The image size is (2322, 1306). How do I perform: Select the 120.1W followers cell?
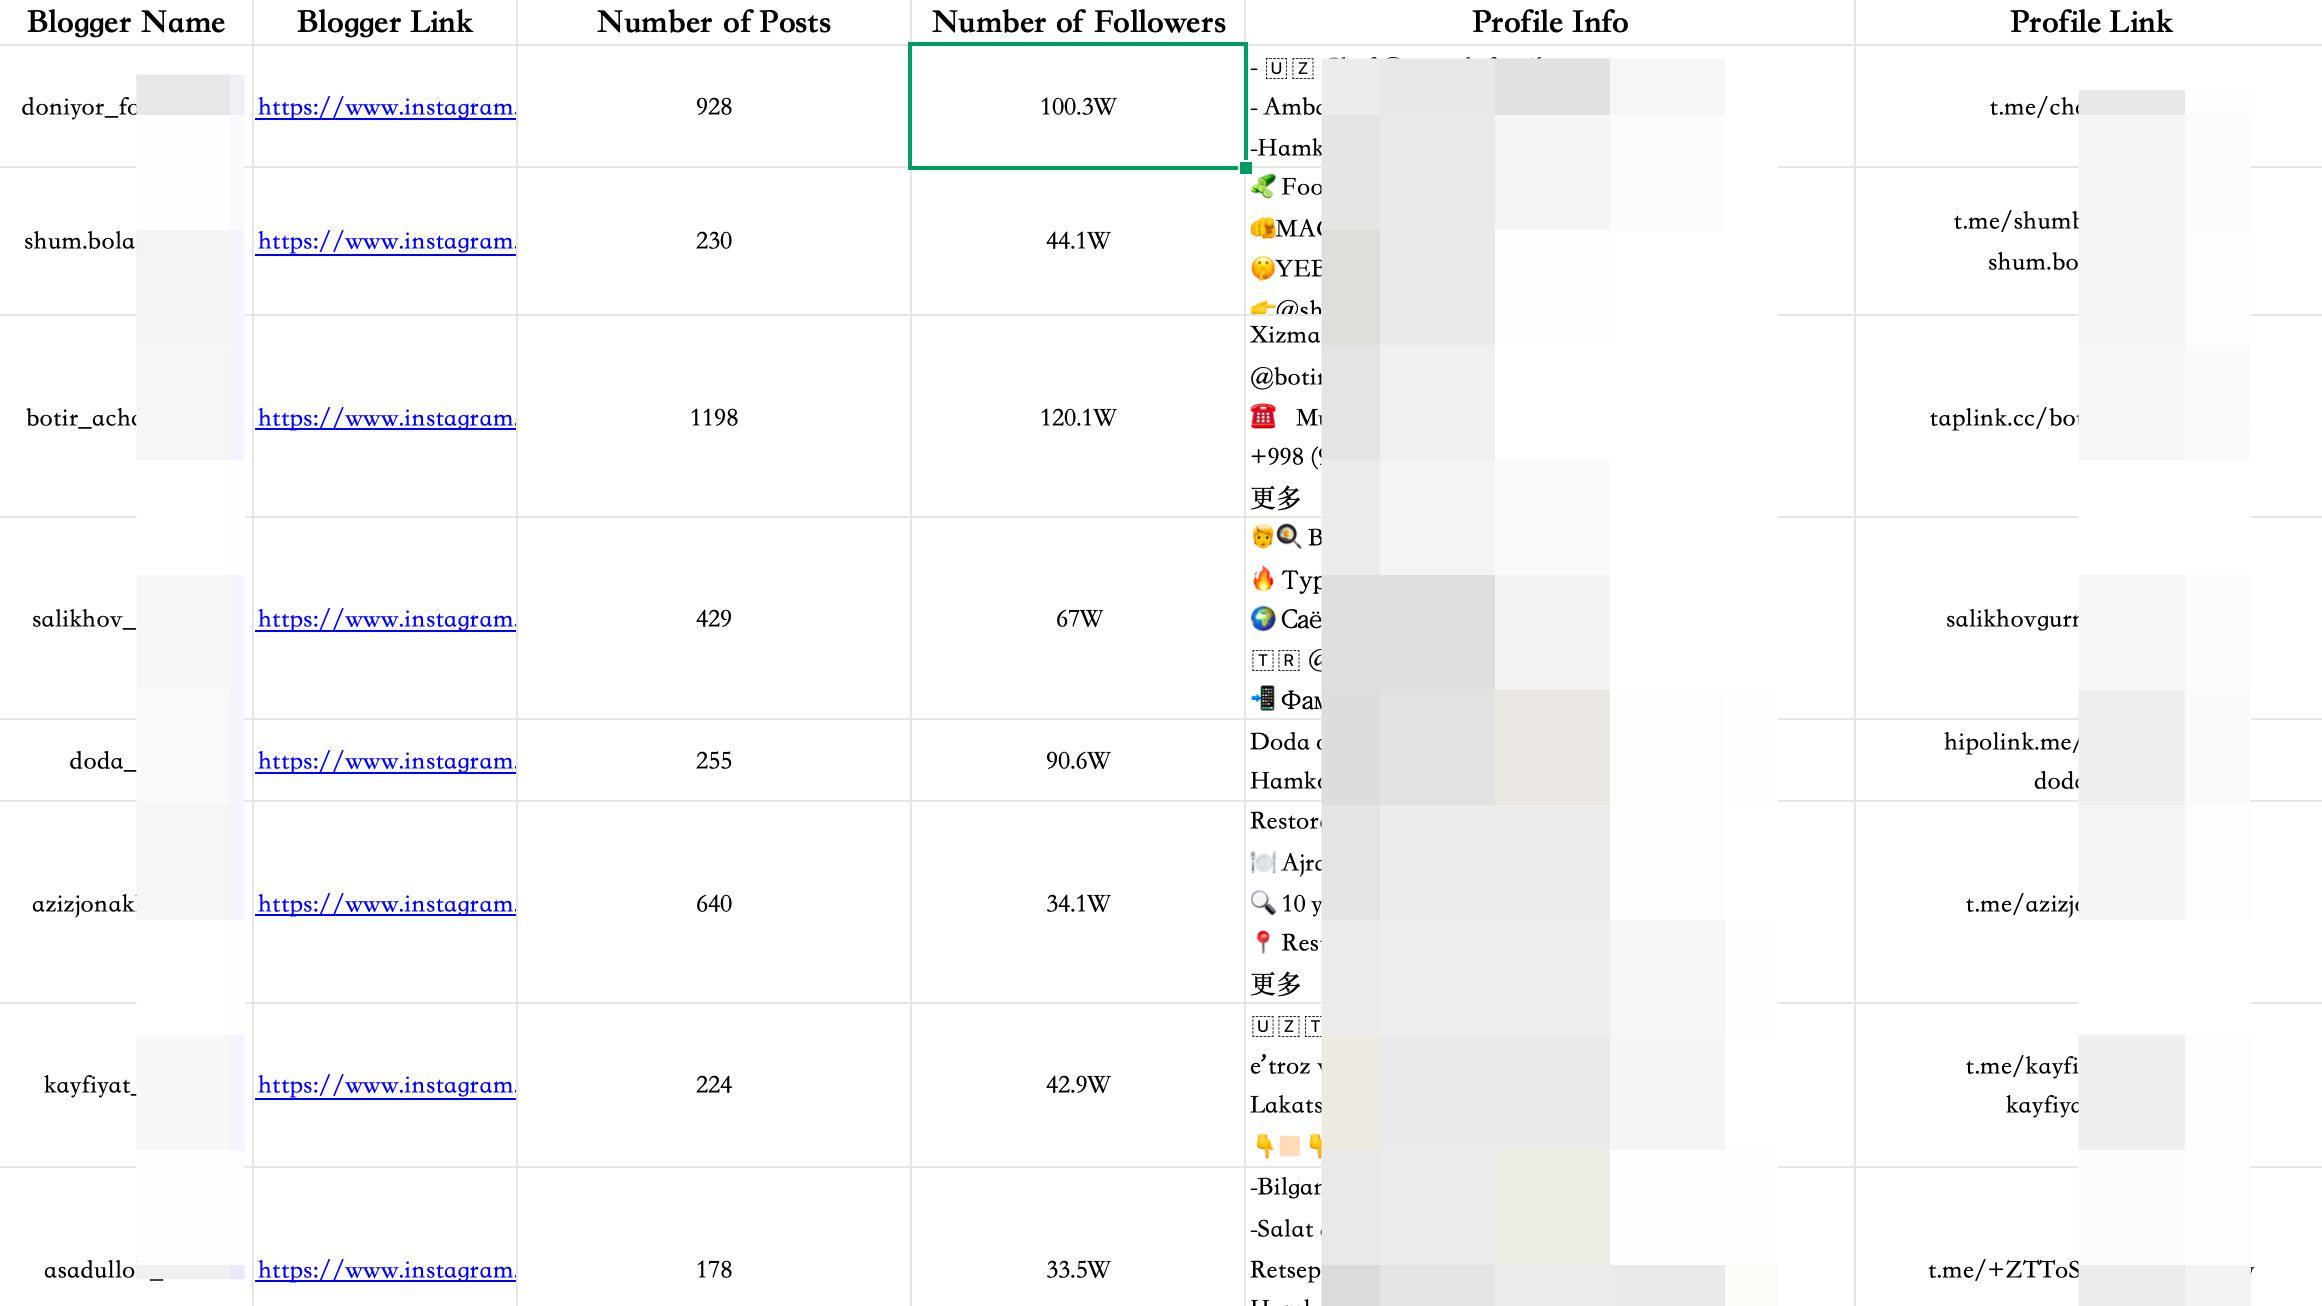click(1078, 417)
